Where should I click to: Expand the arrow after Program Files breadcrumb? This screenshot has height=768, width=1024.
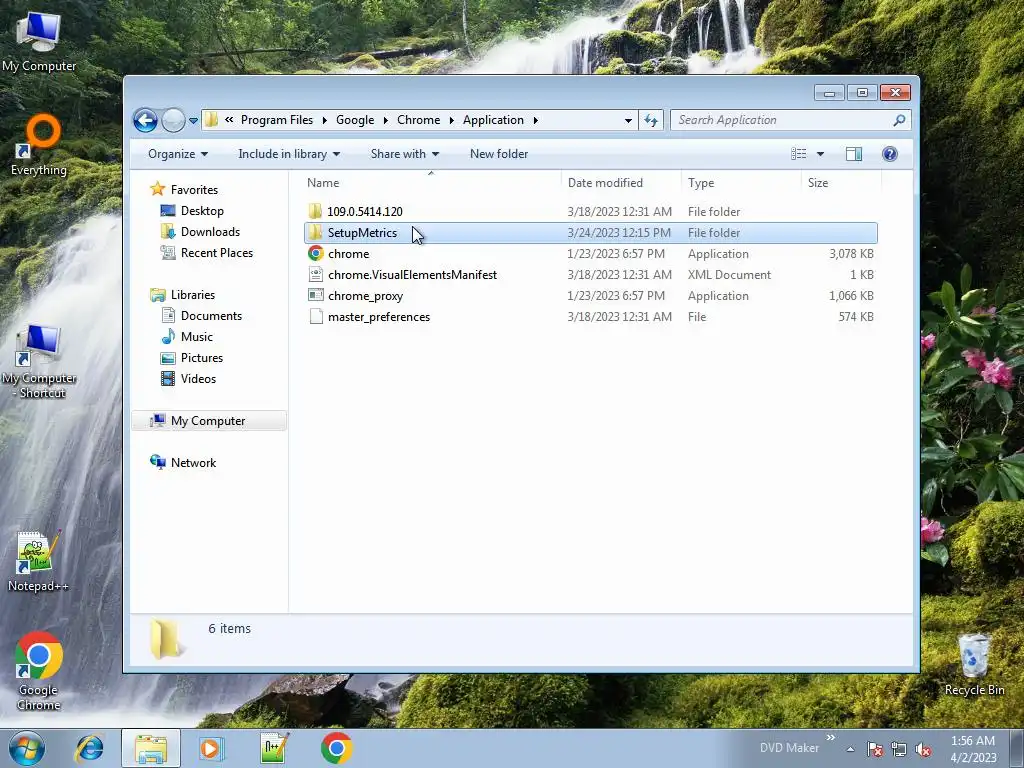tap(325, 120)
